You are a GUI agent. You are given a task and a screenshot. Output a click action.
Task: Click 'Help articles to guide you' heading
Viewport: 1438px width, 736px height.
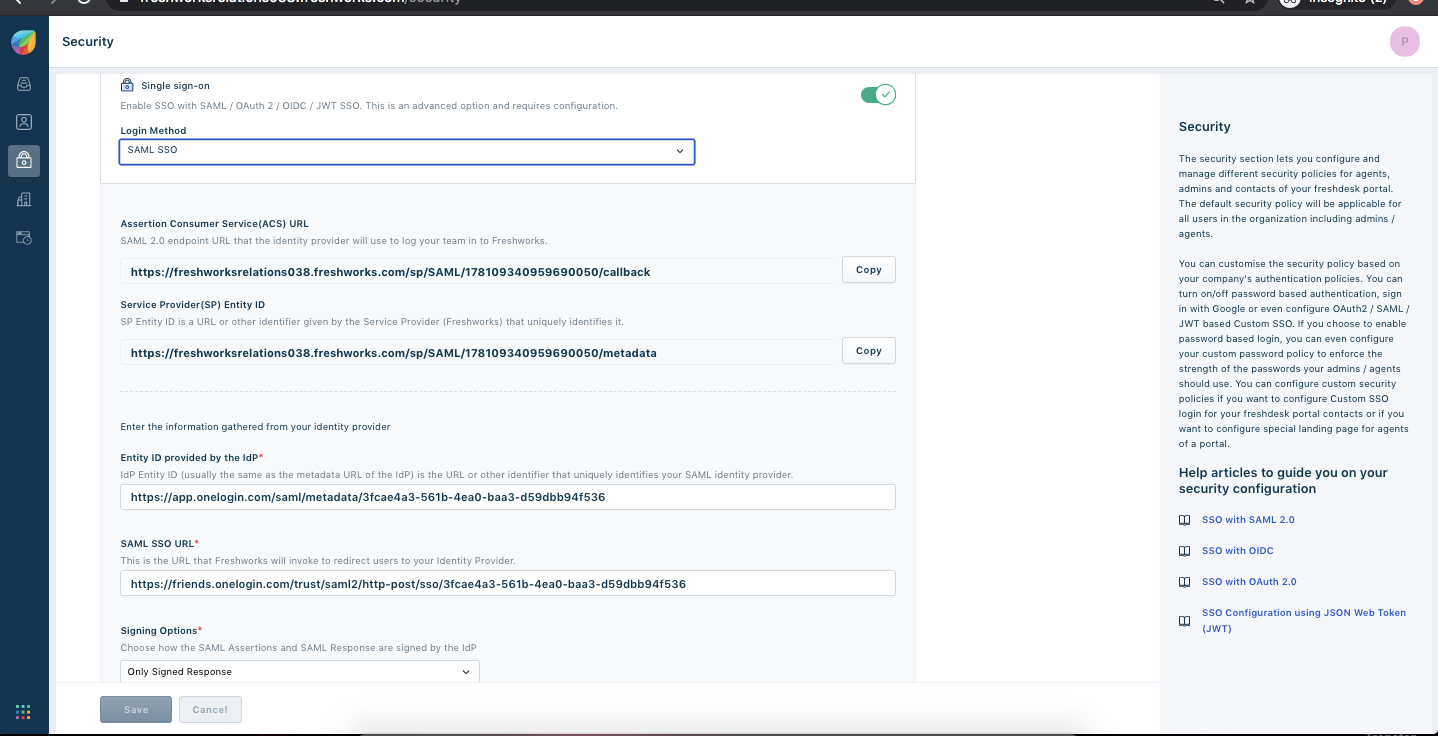coord(1283,481)
